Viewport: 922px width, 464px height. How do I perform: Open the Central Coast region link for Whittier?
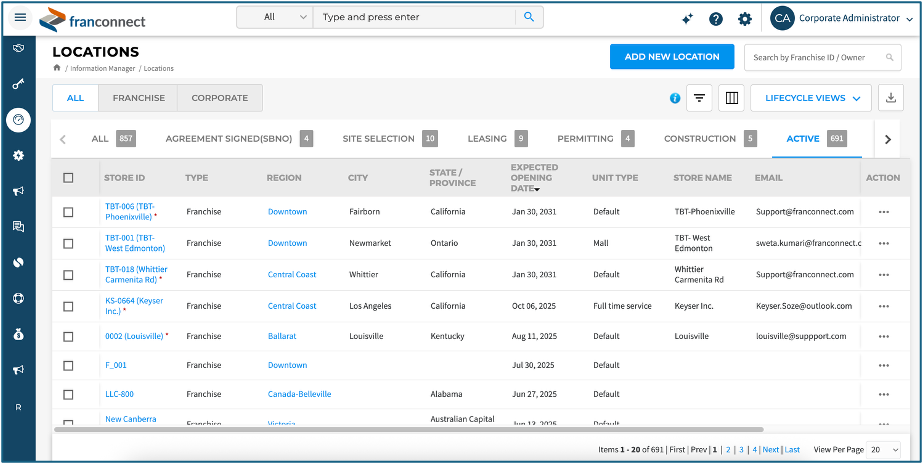[292, 274]
